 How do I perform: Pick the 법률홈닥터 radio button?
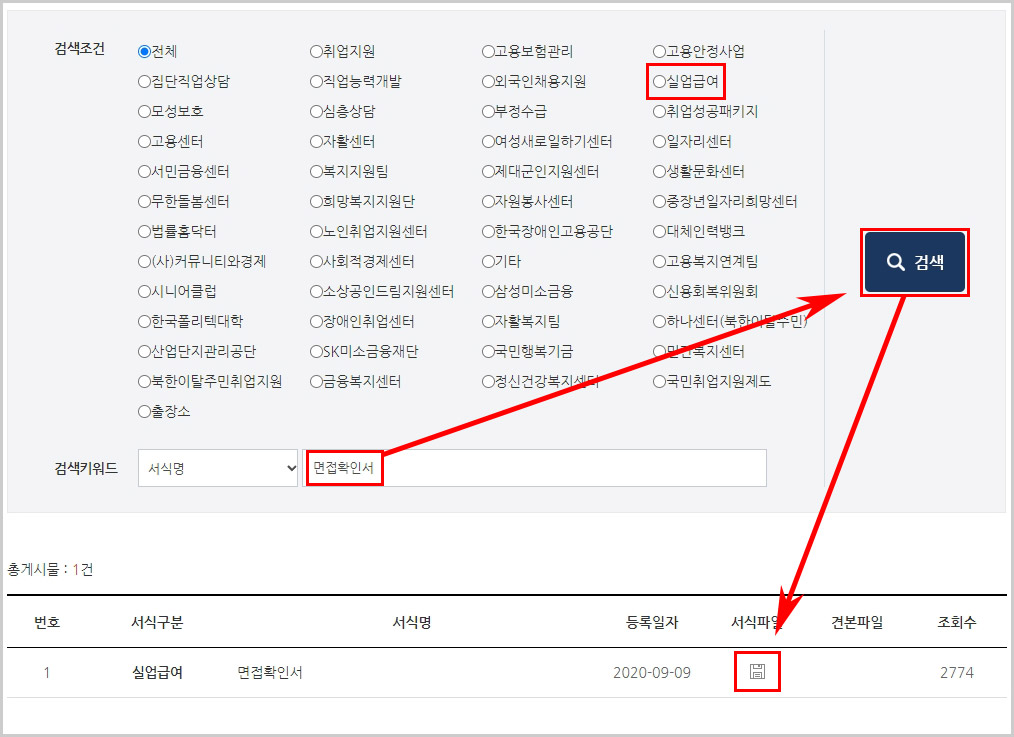143,231
